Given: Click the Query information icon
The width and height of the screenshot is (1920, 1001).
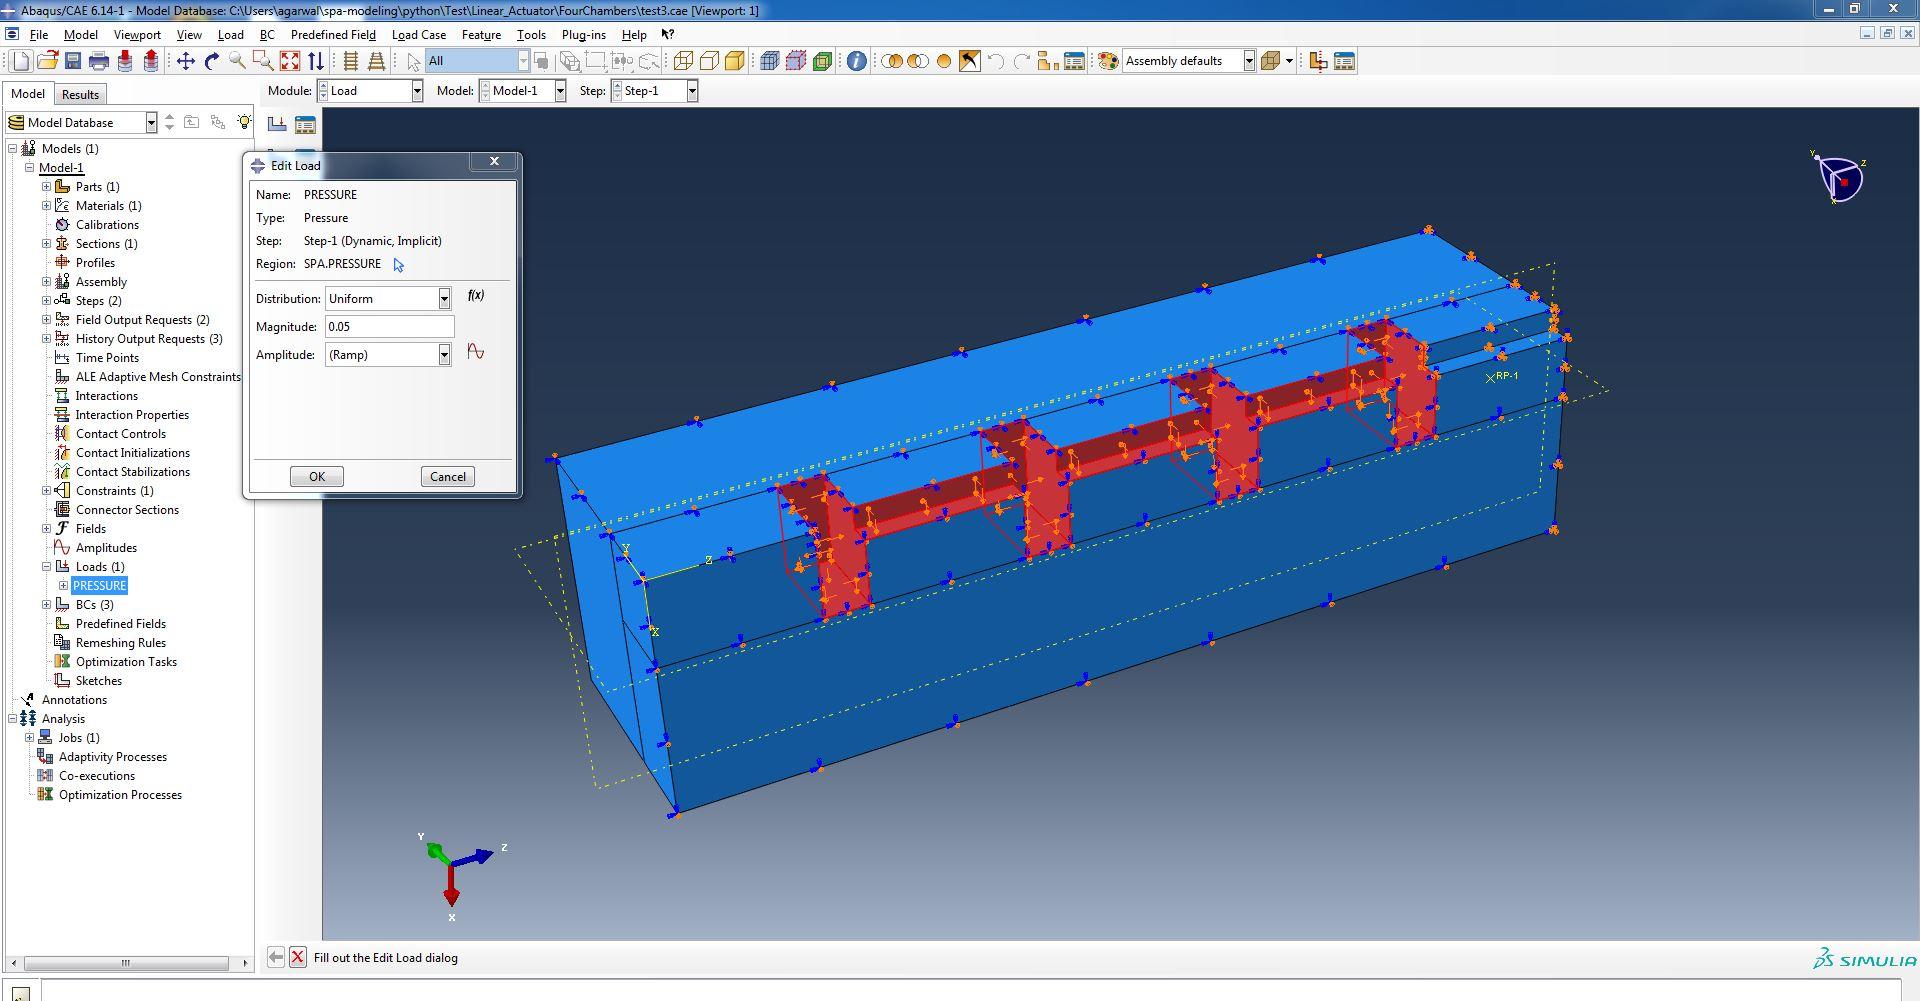Looking at the screenshot, I should [857, 61].
